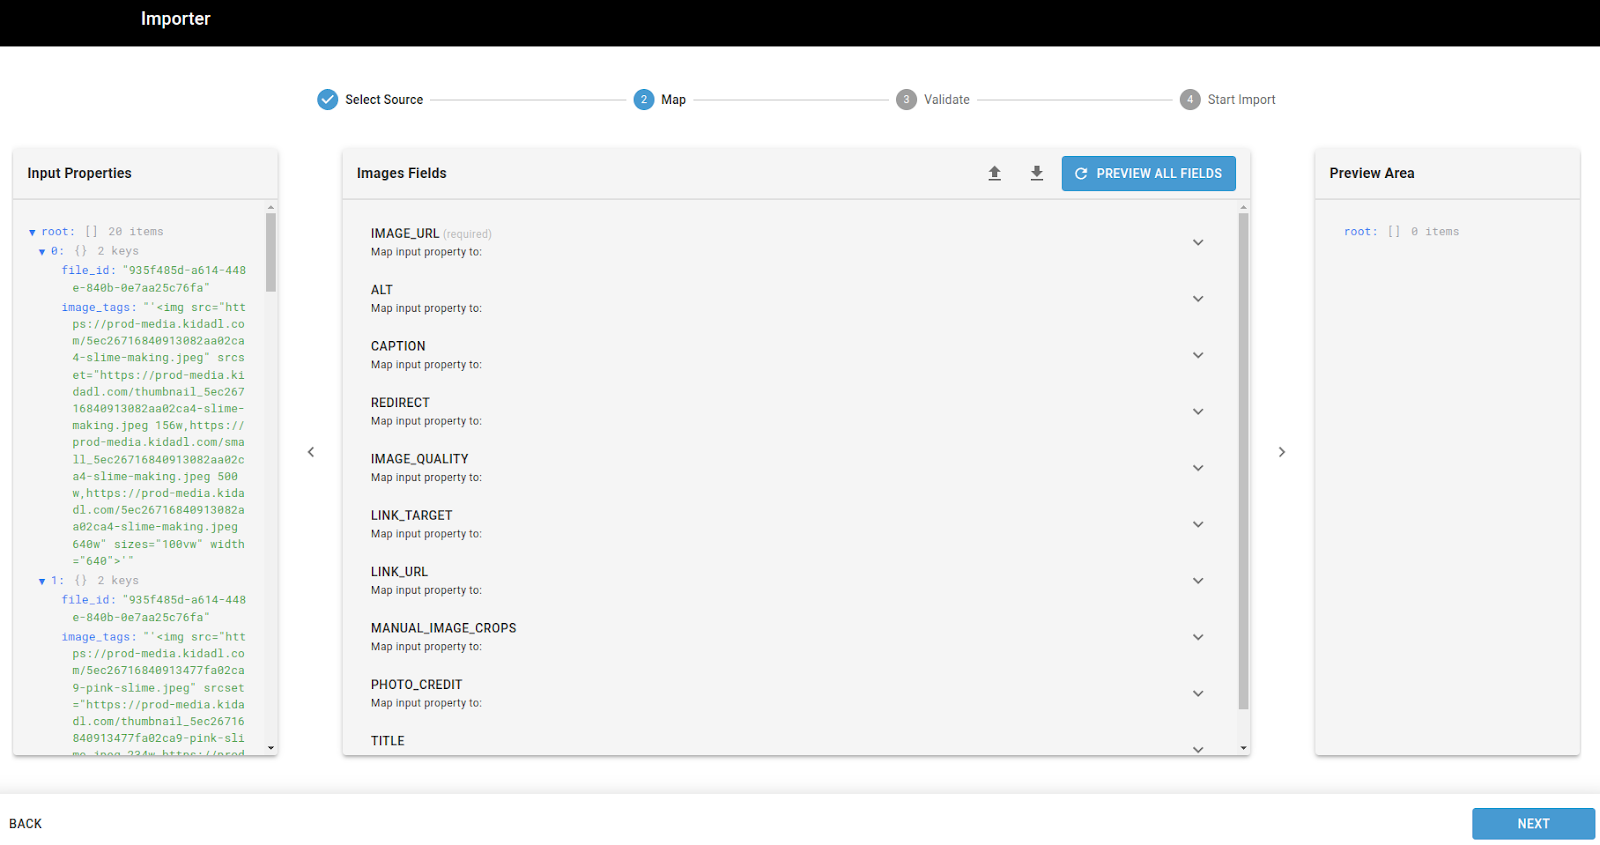Click the left panel collapse arrow

click(311, 452)
